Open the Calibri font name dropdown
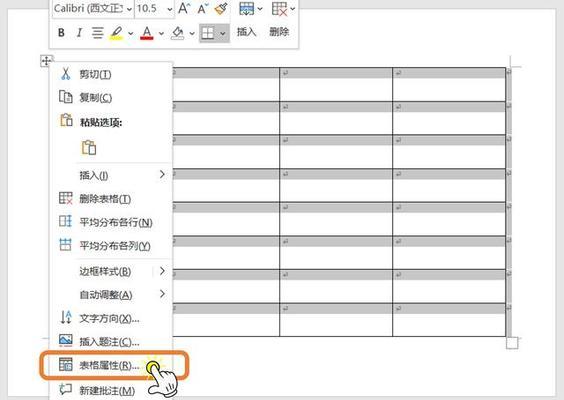 [93, 8]
